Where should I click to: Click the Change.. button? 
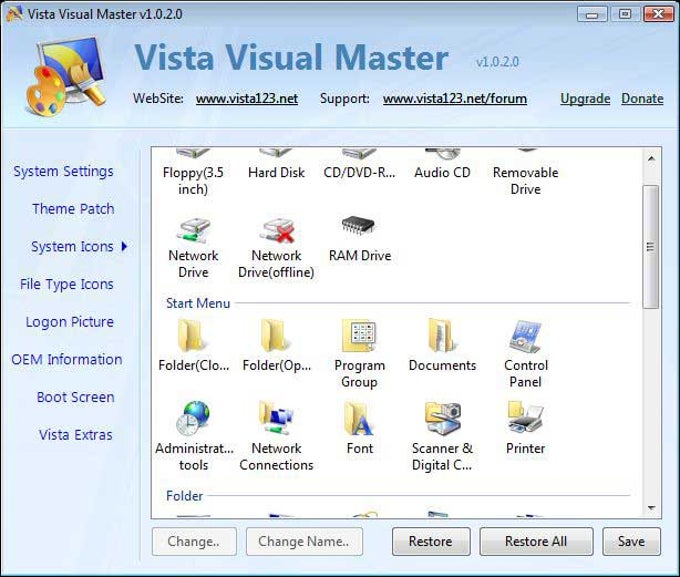tap(194, 541)
